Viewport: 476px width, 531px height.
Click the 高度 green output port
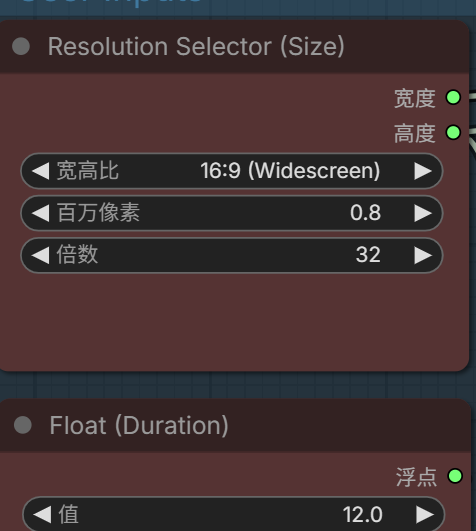(x=453, y=132)
